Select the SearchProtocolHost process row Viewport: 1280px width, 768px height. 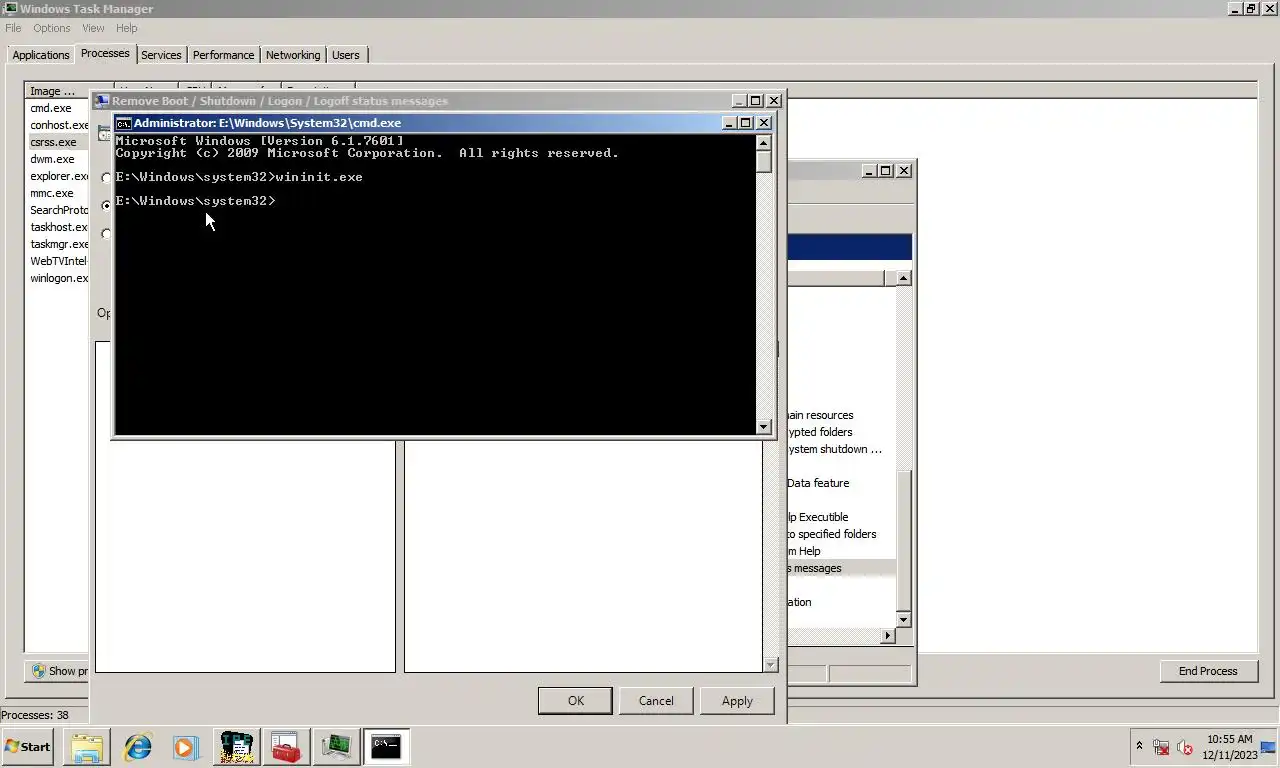tap(59, 210)
